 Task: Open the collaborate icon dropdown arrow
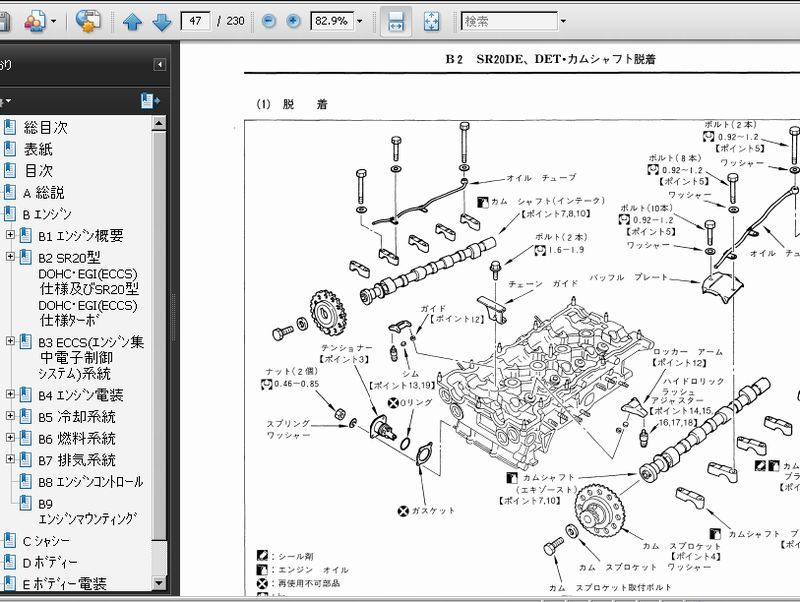(x=54, y=21)
